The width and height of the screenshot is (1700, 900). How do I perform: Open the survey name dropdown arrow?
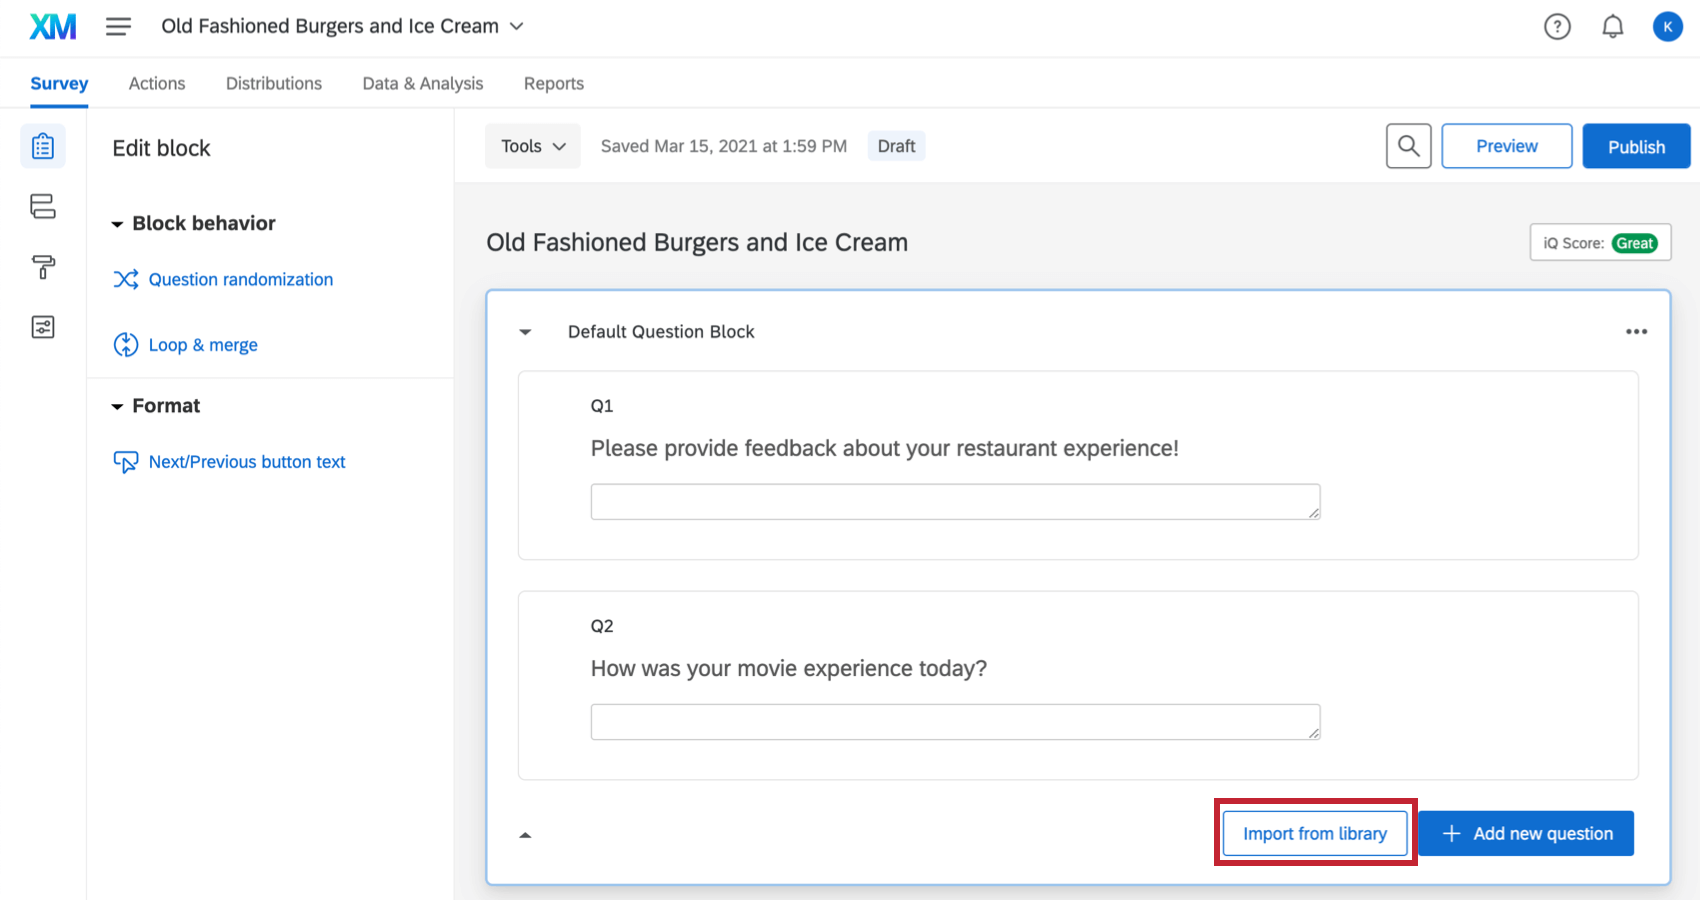[x=517, y=27]
